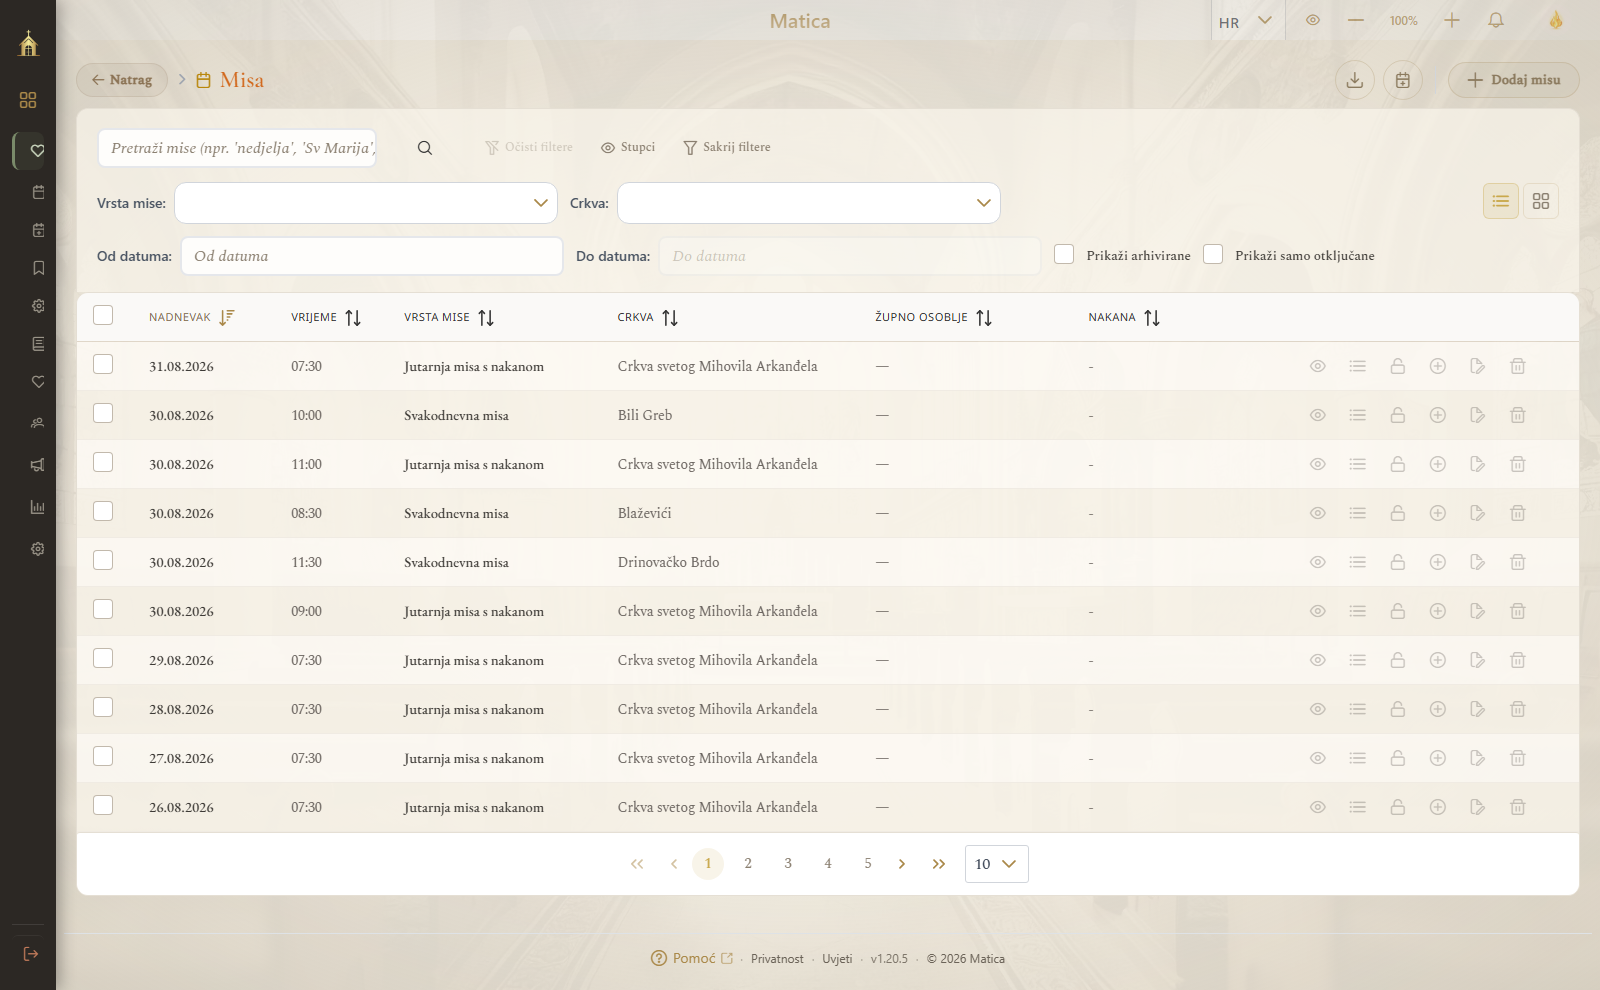Switch to grid view layout icon
This screenshot has width=1600, height=990.
pos(1540,201)
